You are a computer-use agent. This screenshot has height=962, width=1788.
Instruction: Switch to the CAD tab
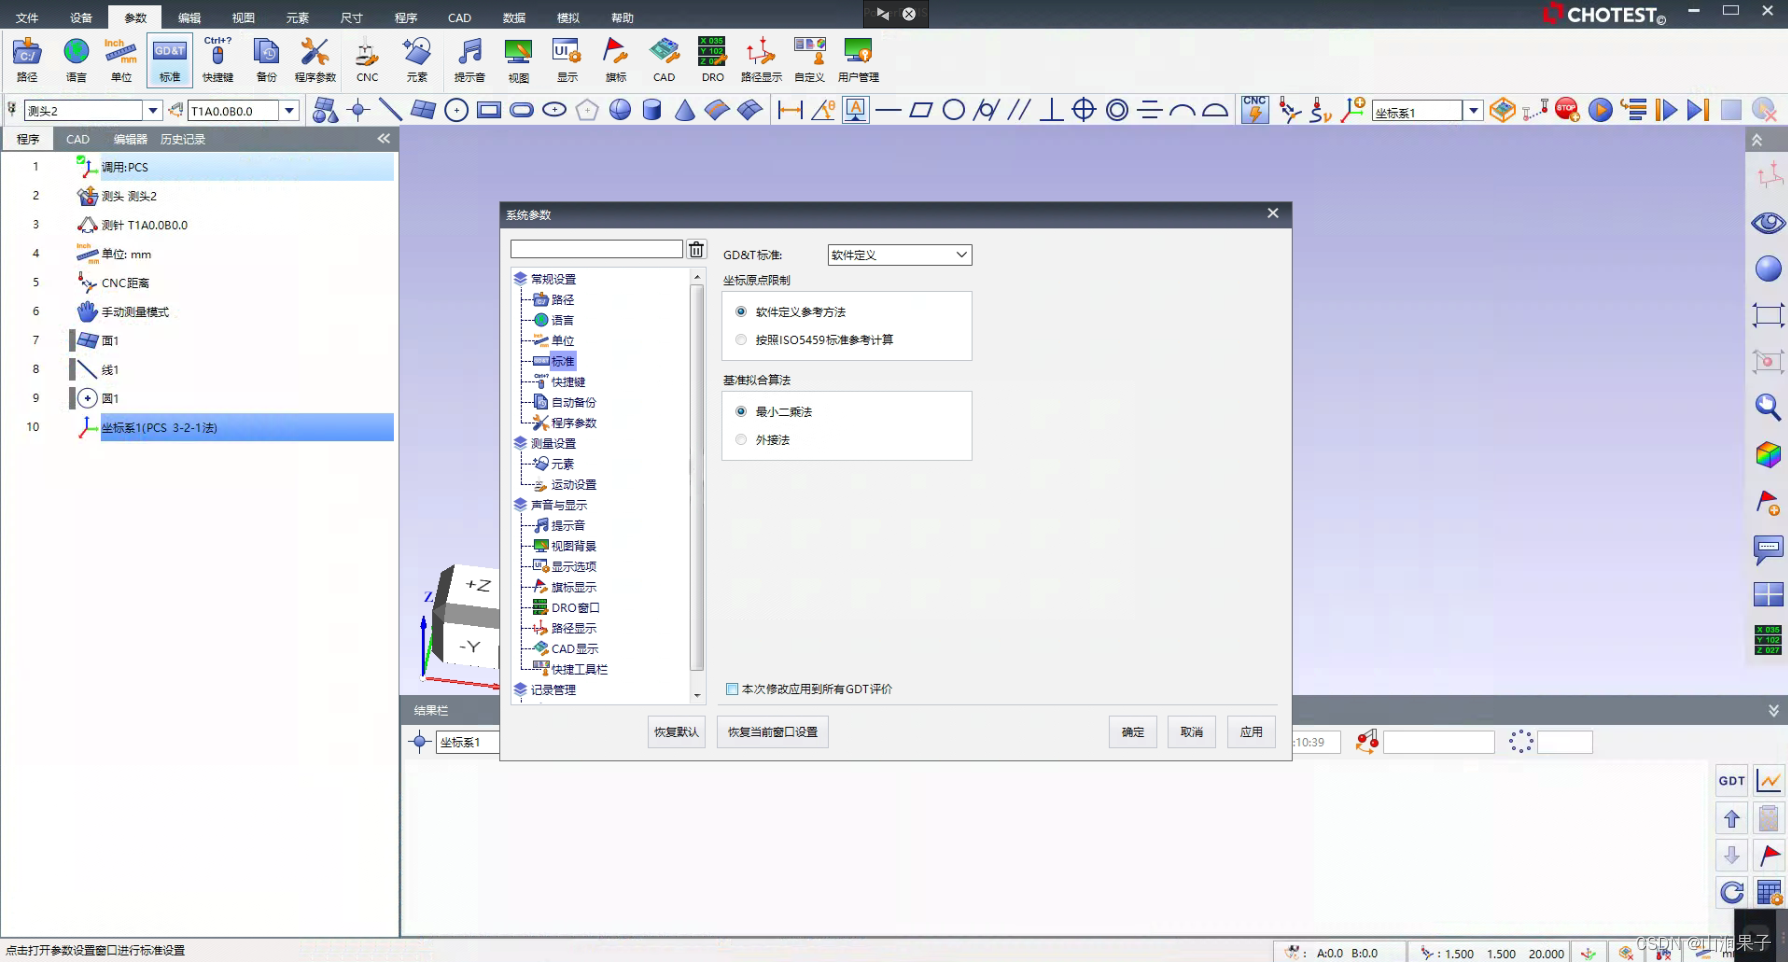click(x=77, y=139)
